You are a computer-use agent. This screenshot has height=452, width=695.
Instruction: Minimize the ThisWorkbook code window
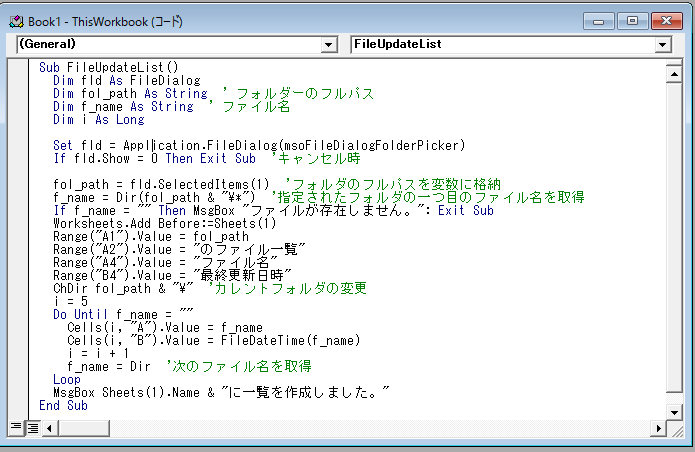coord(599,21)
